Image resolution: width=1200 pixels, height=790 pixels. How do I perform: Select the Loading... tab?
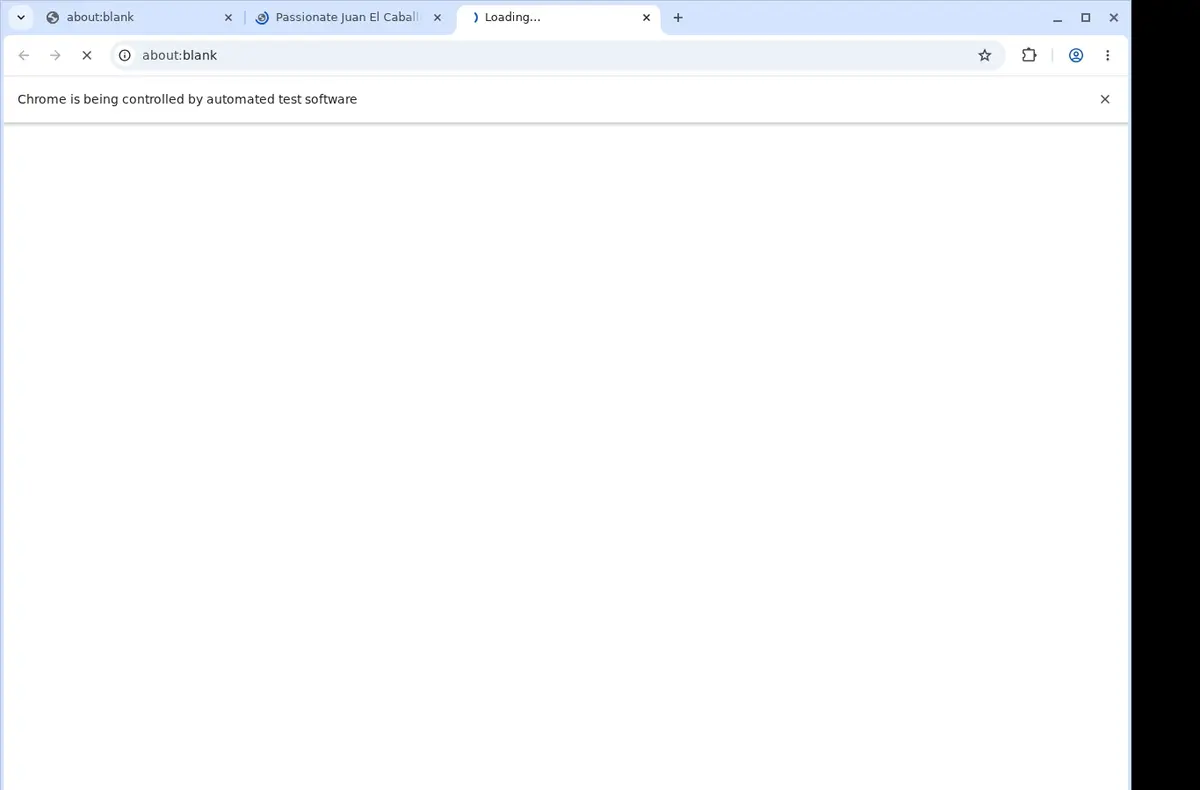558,17
